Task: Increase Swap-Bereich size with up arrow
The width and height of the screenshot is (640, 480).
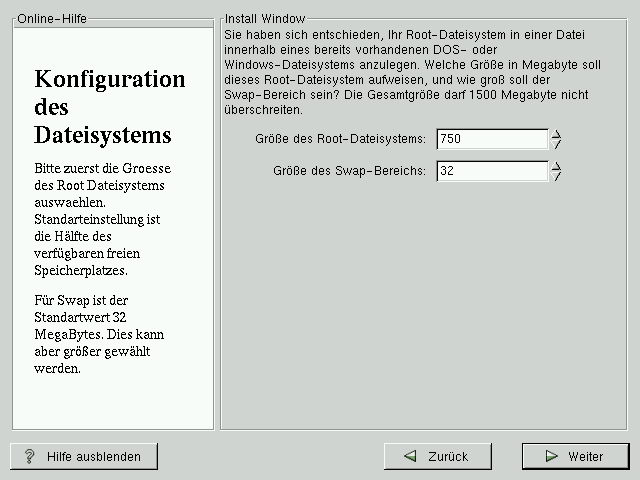Action: [557, 166]
